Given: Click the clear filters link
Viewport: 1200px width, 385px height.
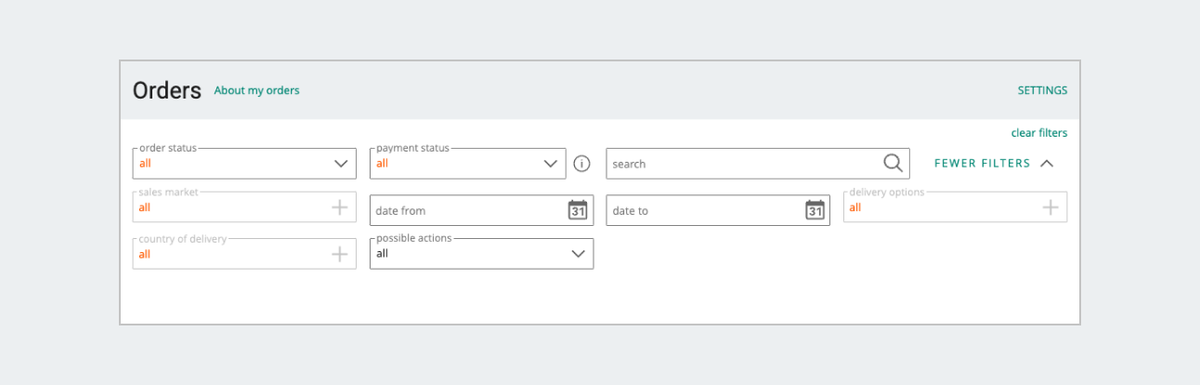Looking at the screenshot, I should click(x=1039, y=133).
